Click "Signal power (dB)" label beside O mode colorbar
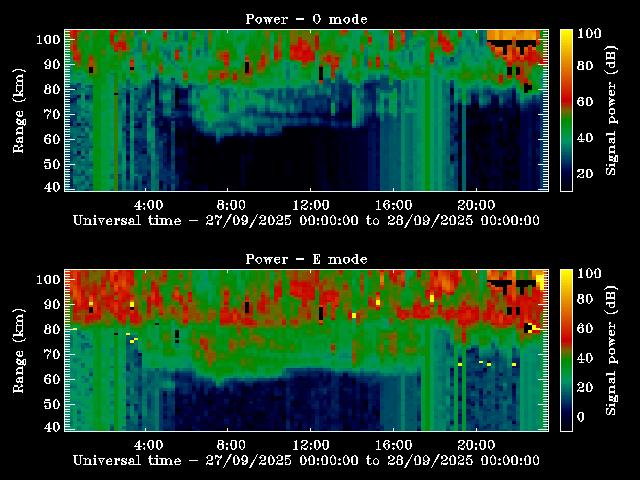Viewport: 640px width, 480px height. pos(612,110)
